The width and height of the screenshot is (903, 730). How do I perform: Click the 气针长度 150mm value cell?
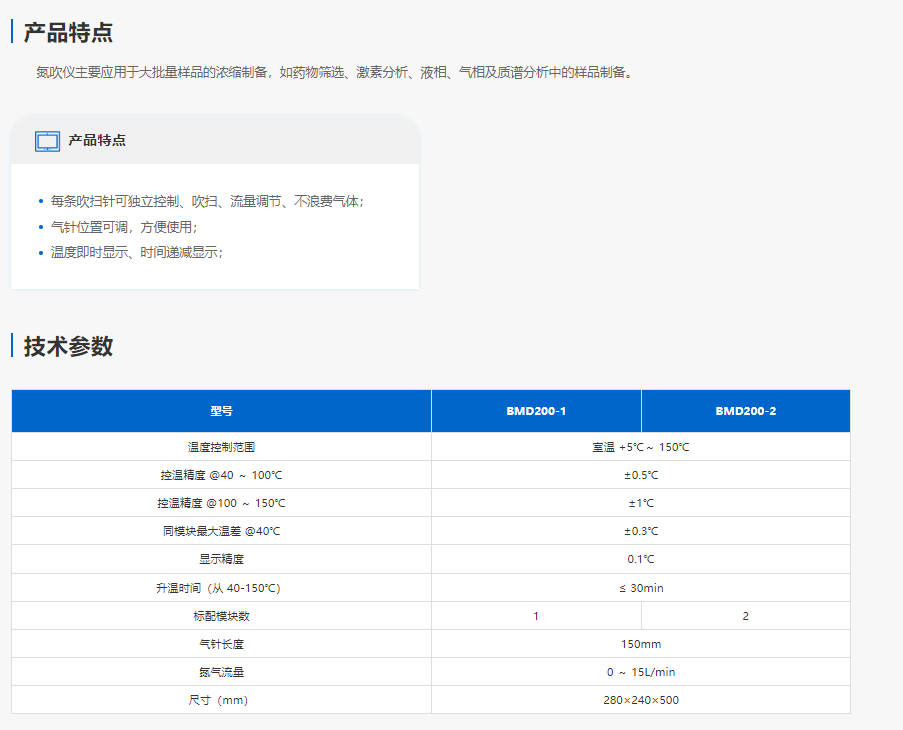pyautogui.click(x=640, y=644)
